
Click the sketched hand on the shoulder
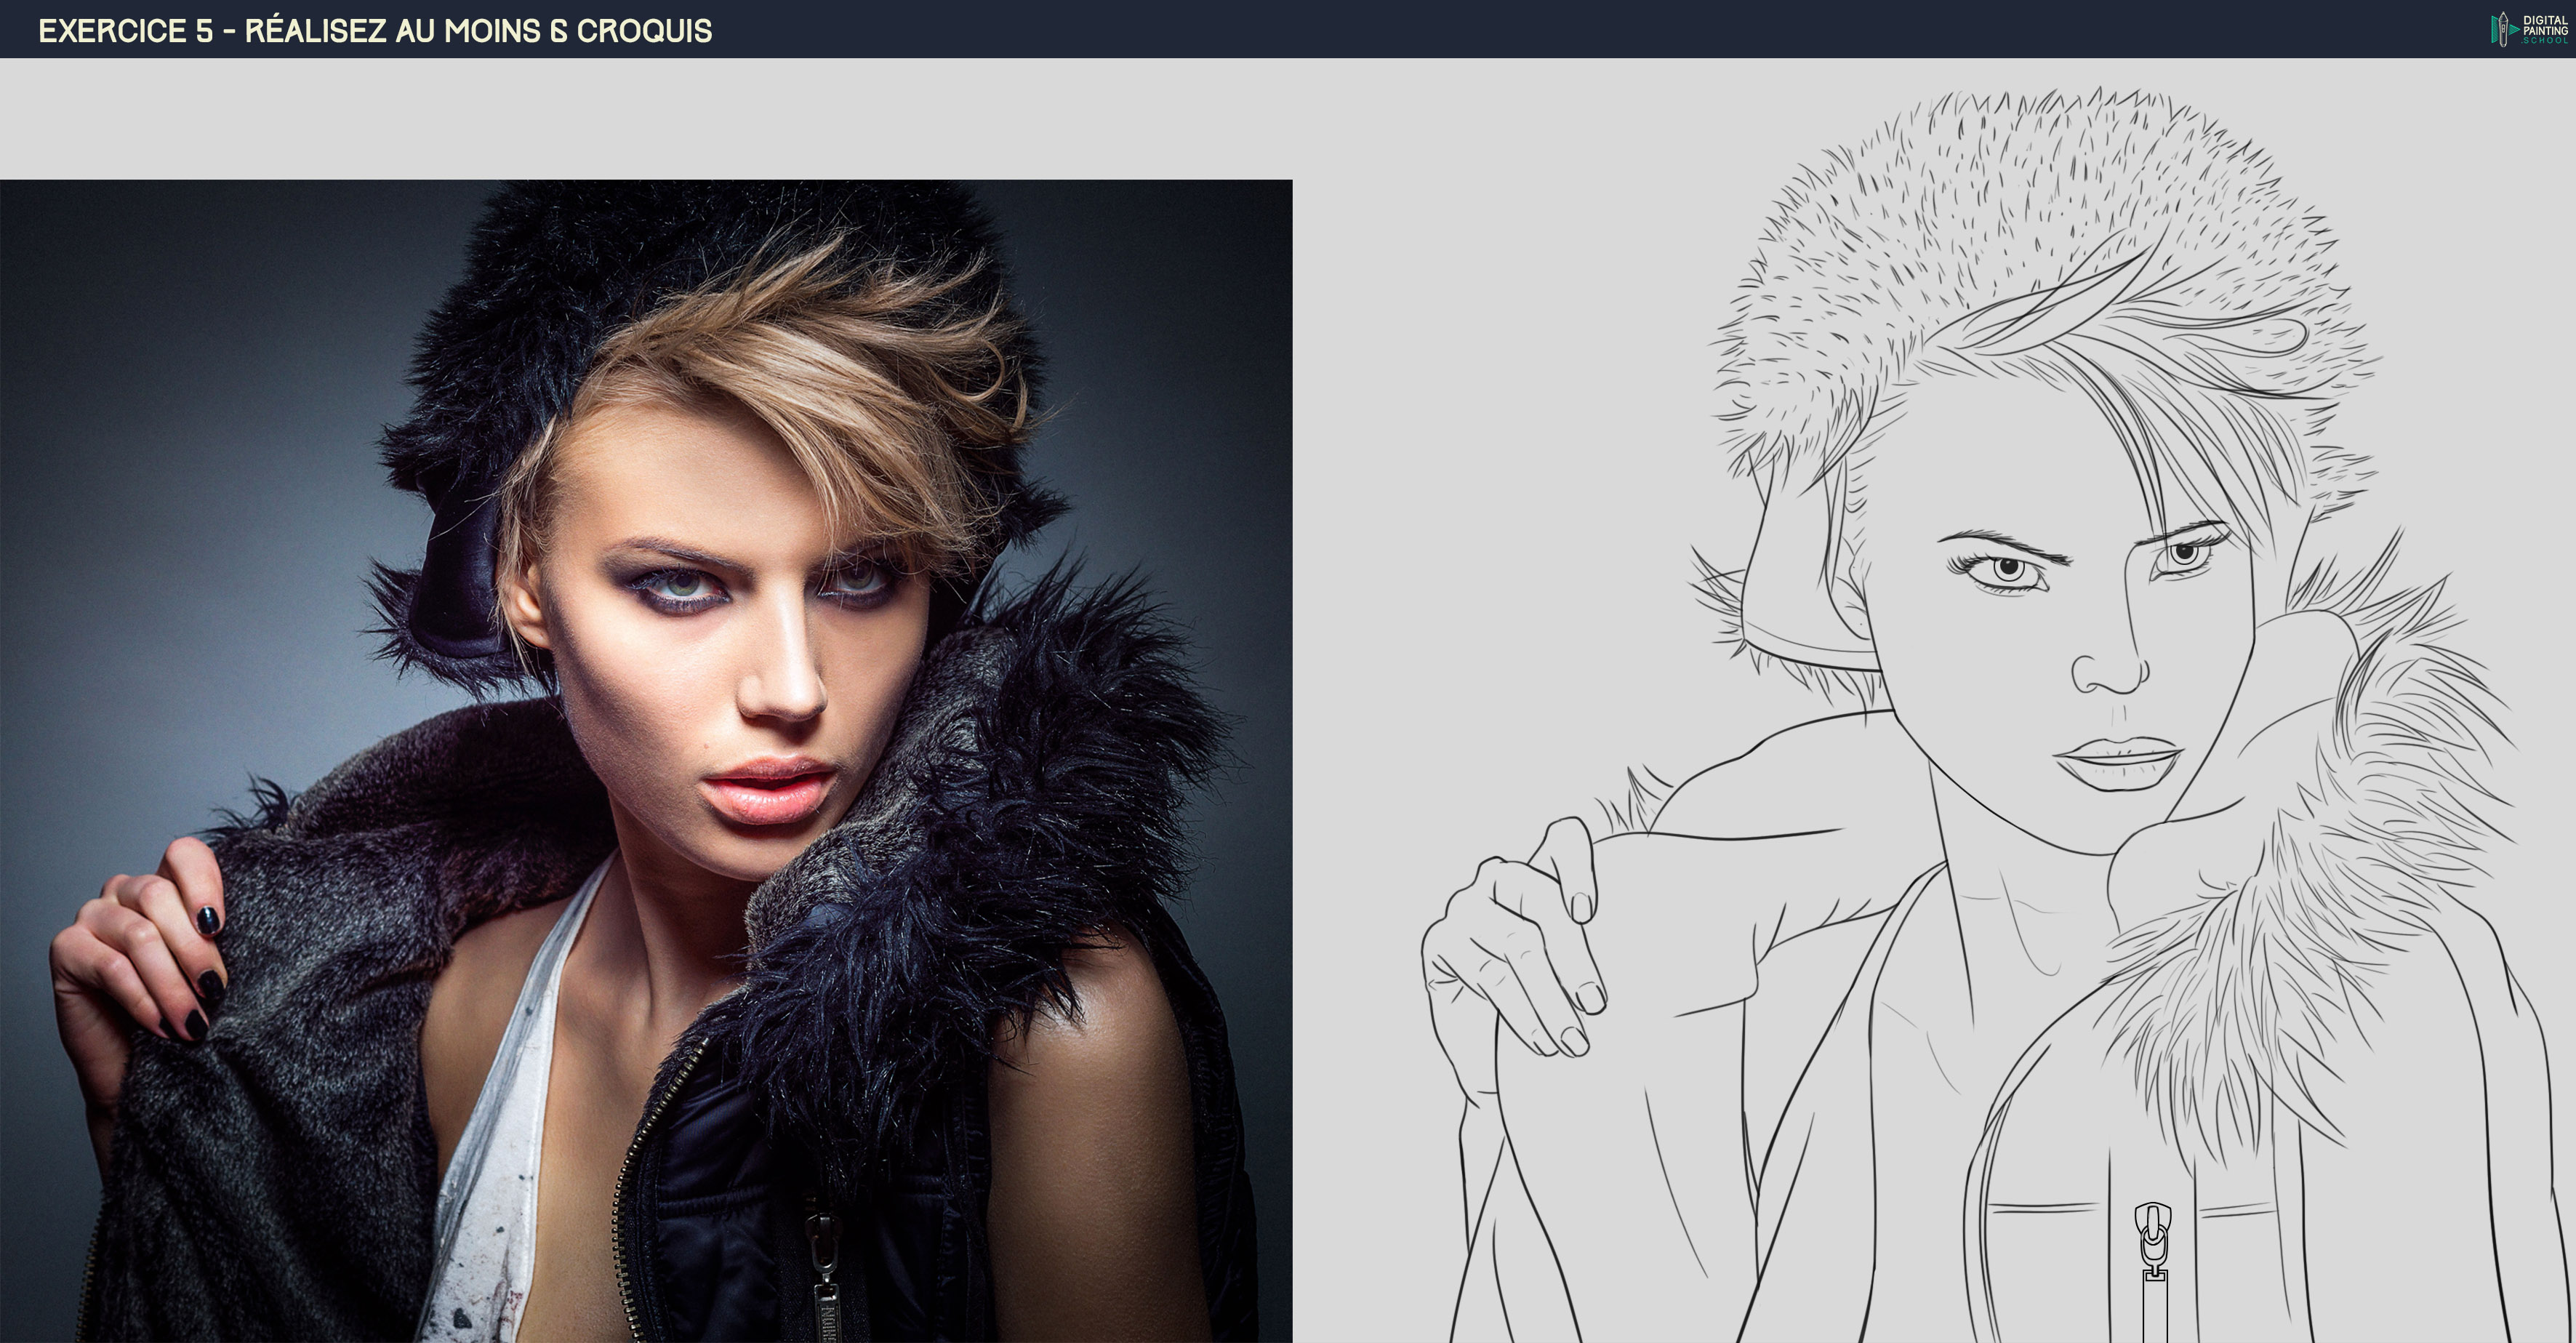pos(1510,950)
